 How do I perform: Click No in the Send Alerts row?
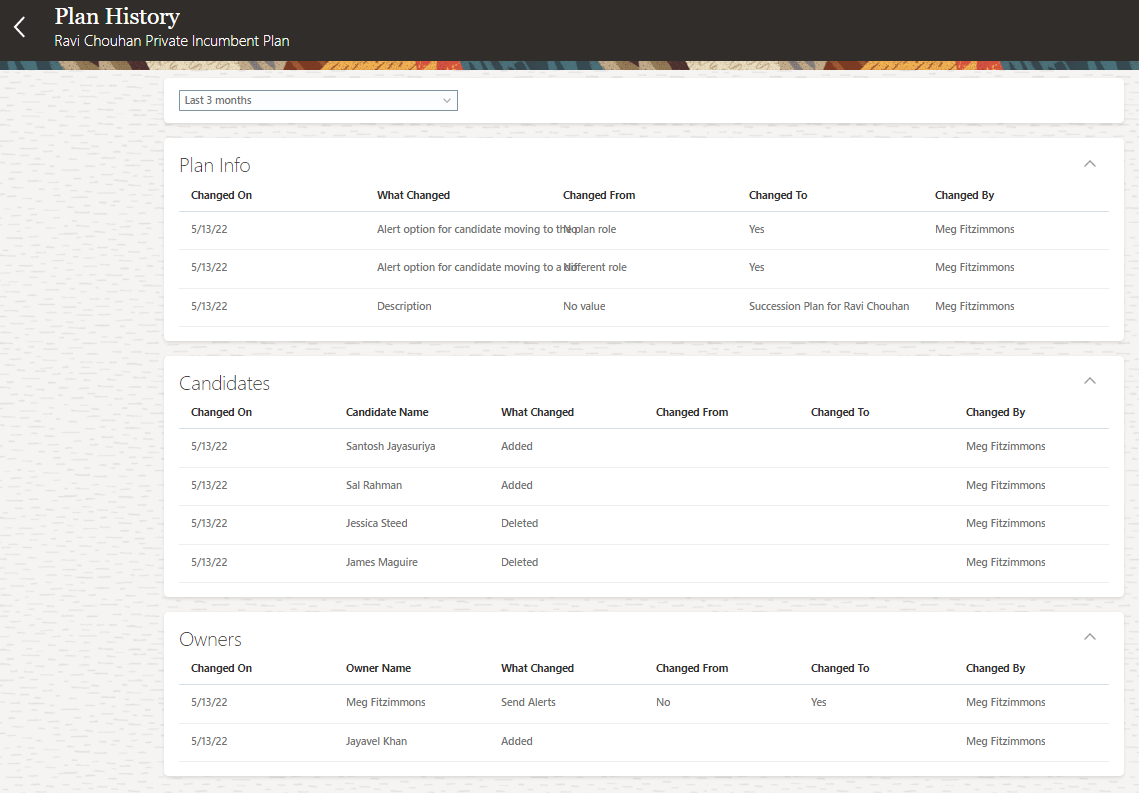pos(663,703)
